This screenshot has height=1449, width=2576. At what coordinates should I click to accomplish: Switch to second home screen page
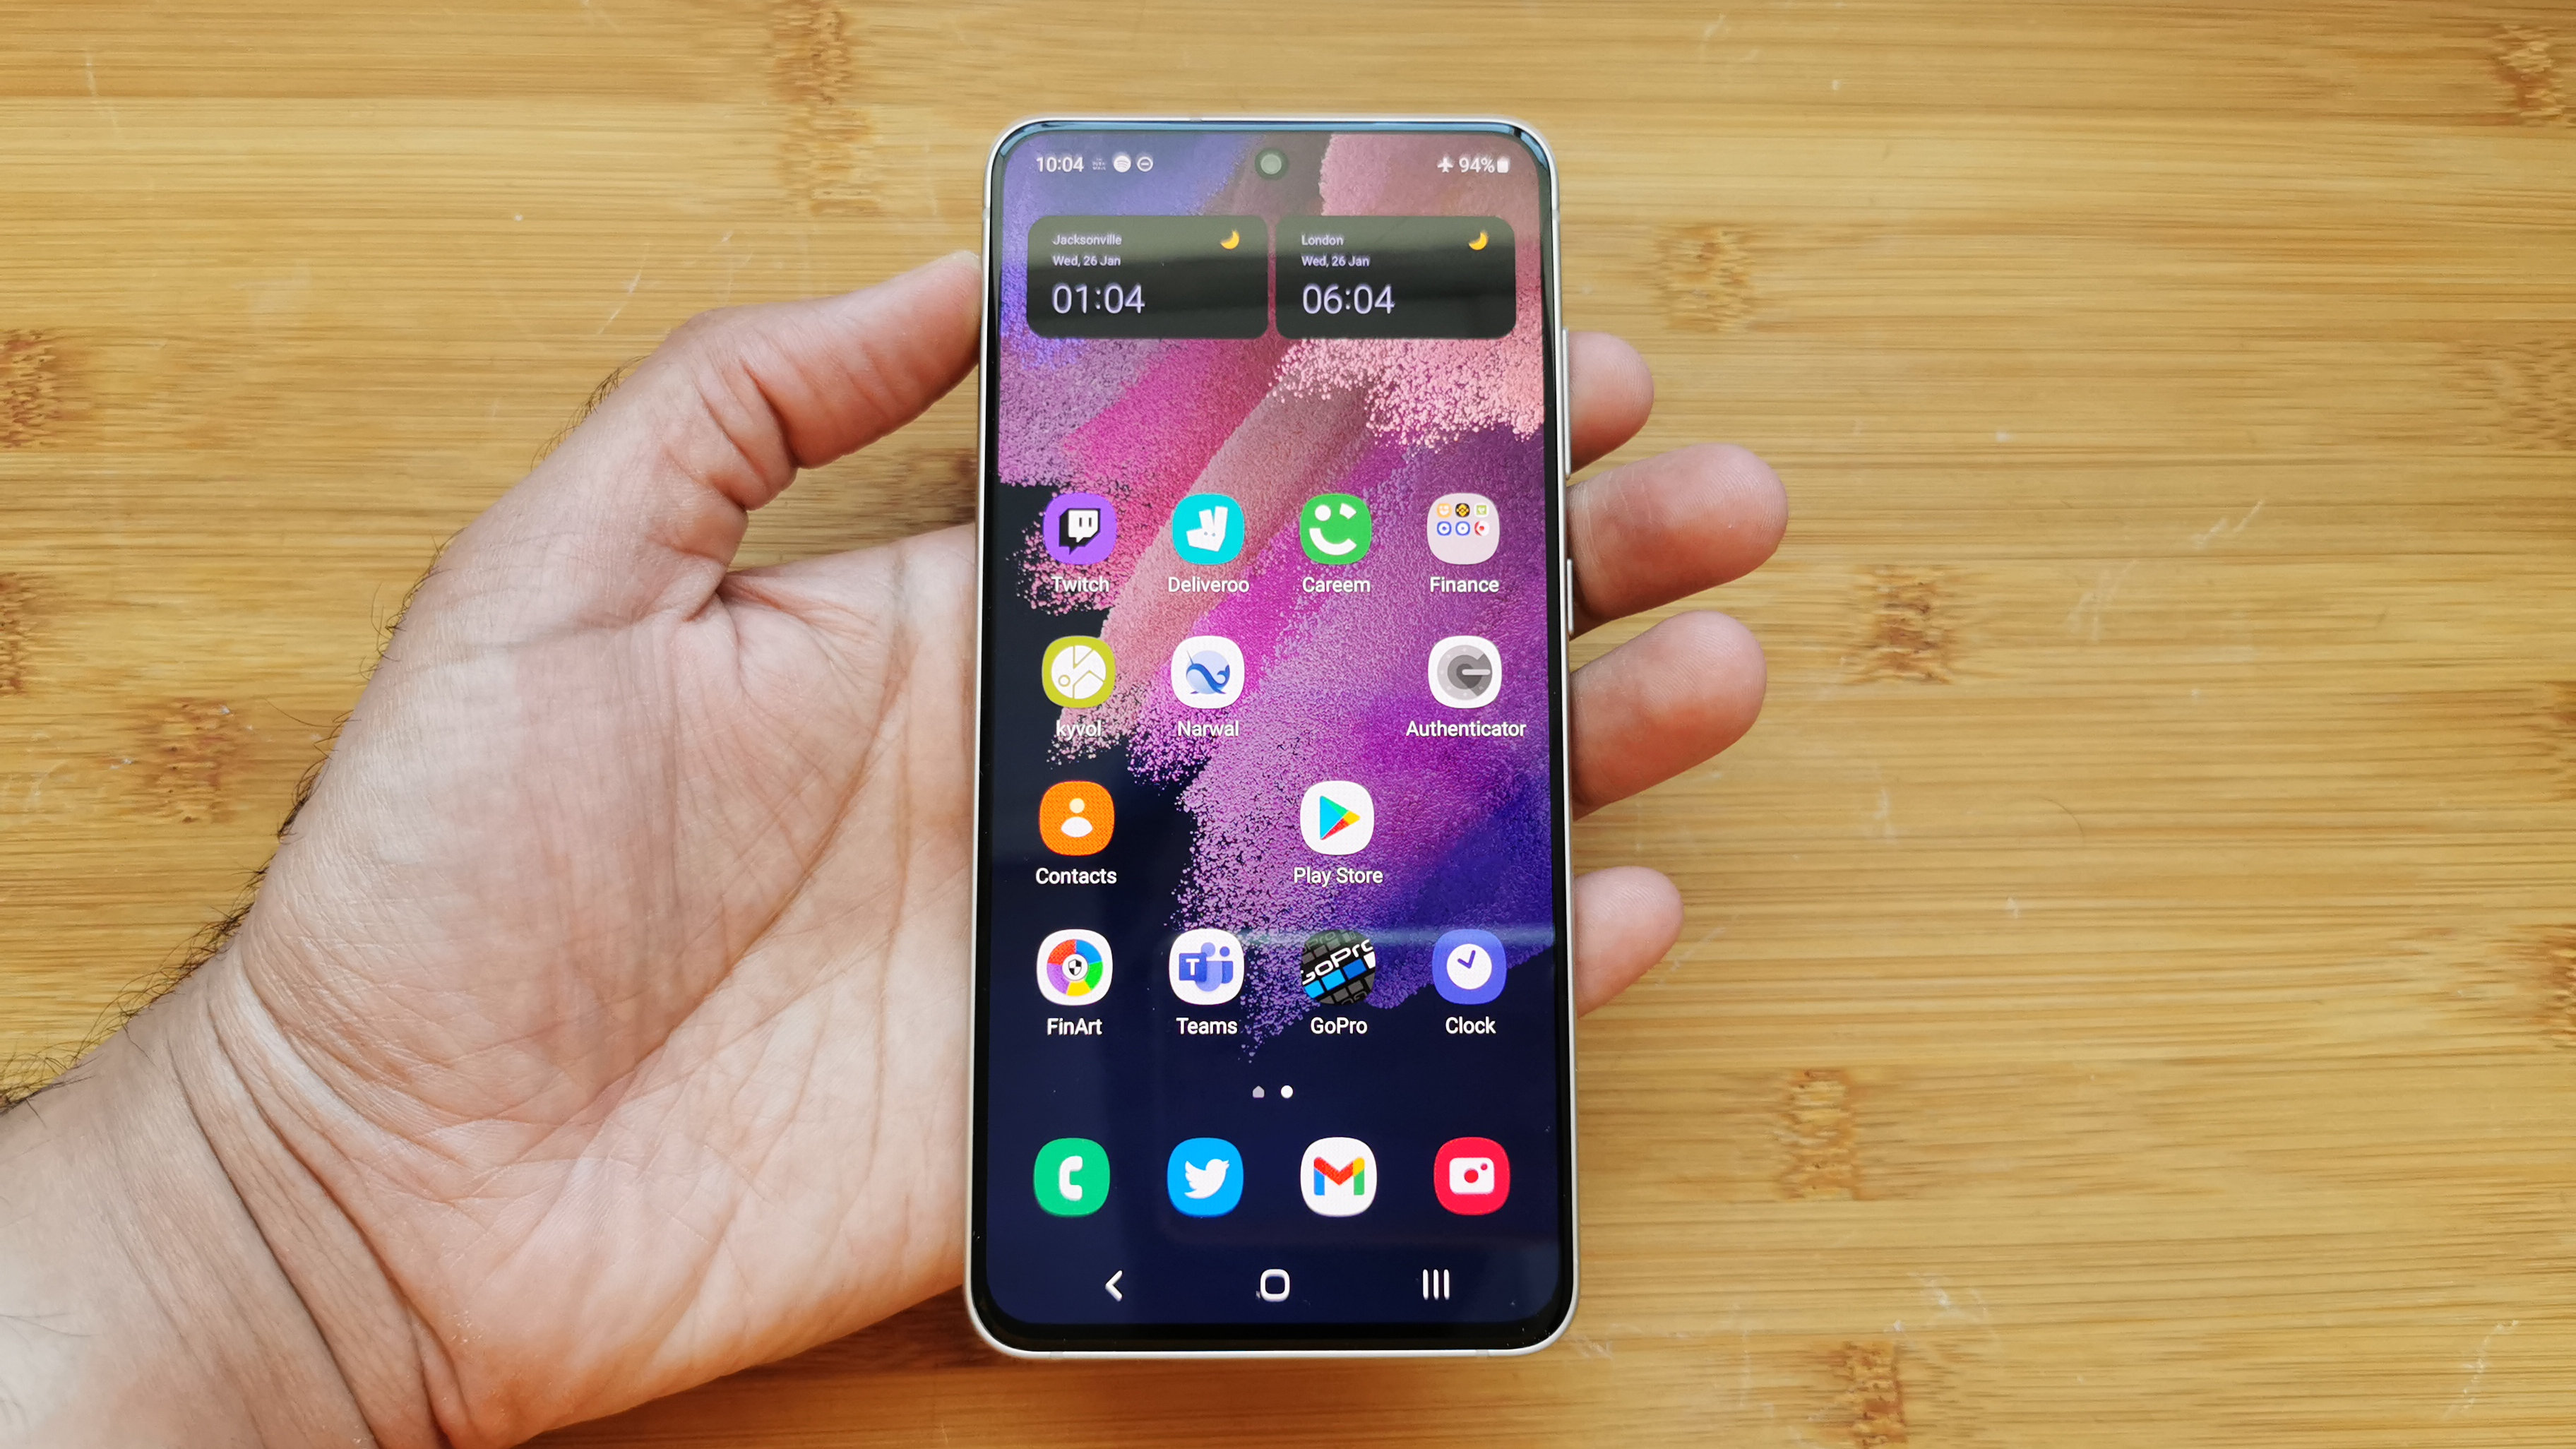1288,1092
